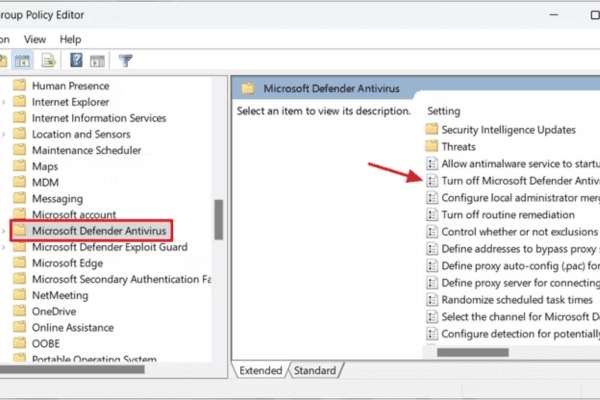The height and width of the screenshot is (400, 600).
Task: Click the tree pane vertical scrollbar thumb
Action: tap(218, 219)
